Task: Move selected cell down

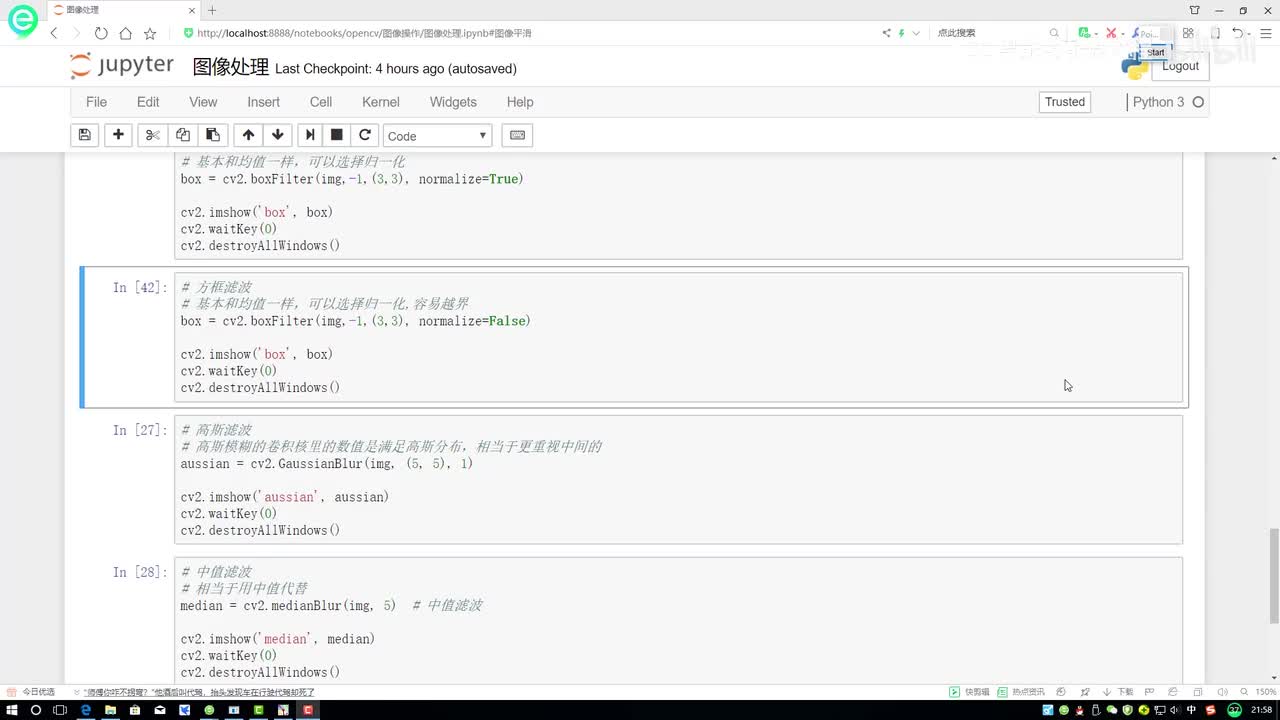Action: point(277,135)
